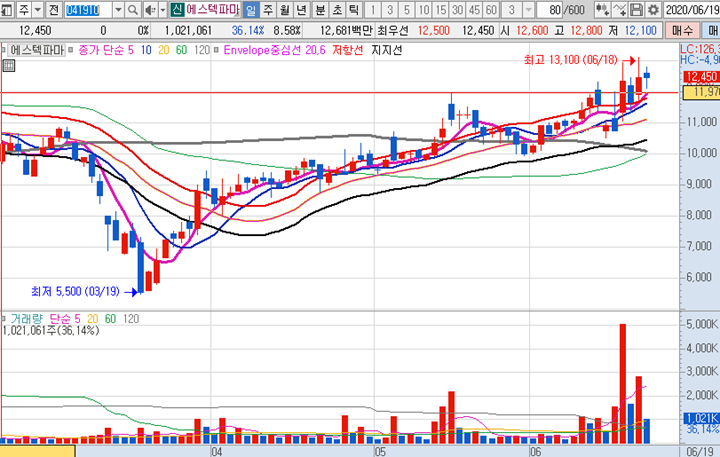Toggle square marker before 종가 단순 legend
Screen dimensions: 720x457
coord(71,50)
